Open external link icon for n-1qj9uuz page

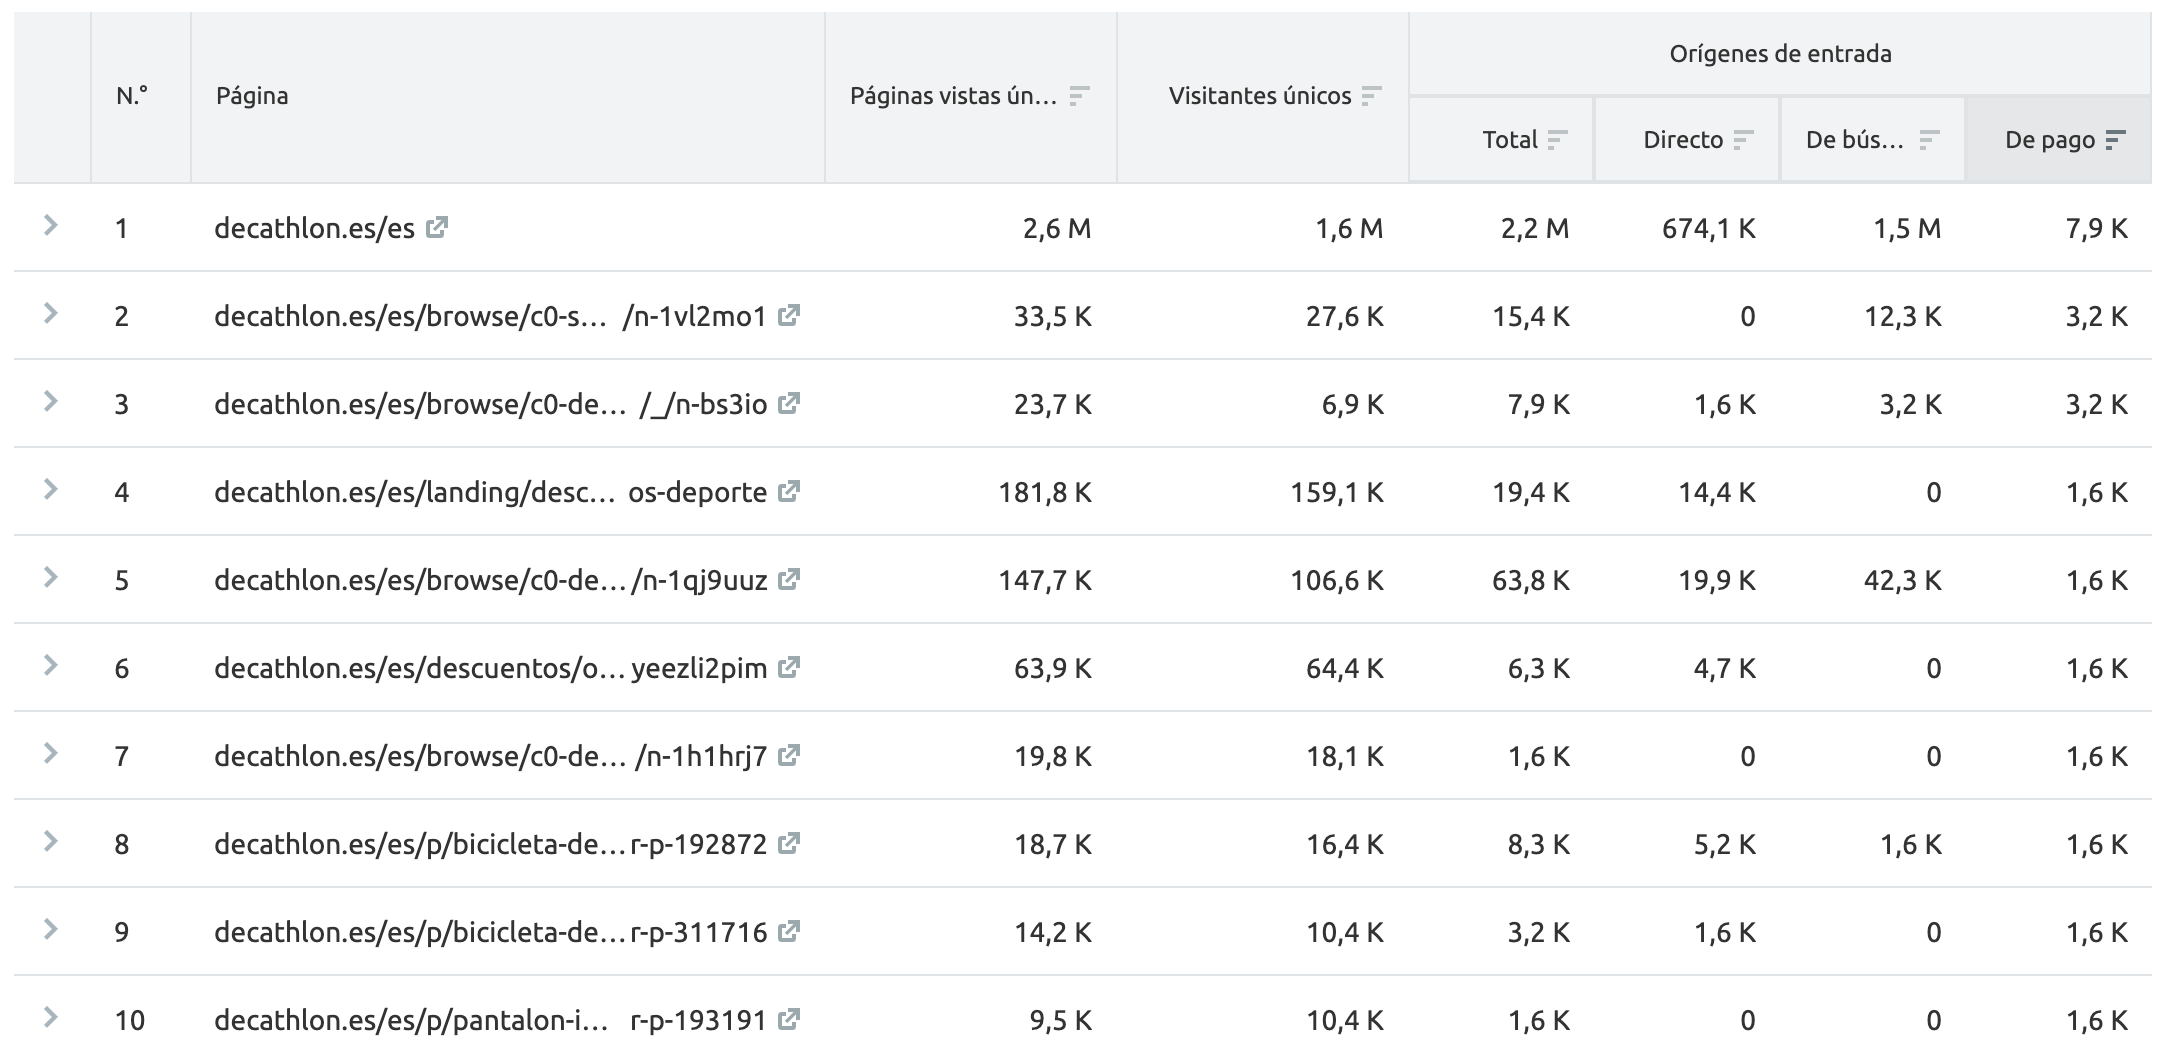[789, 580]
